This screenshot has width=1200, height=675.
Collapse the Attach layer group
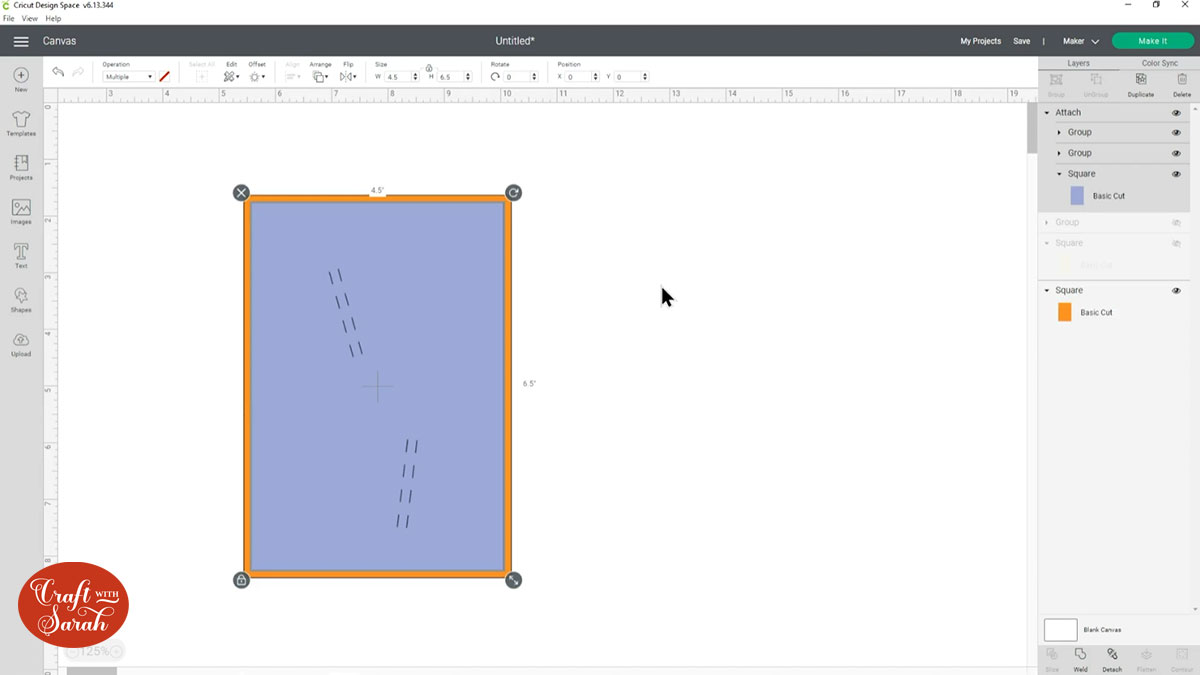[x=1047, y=113]
